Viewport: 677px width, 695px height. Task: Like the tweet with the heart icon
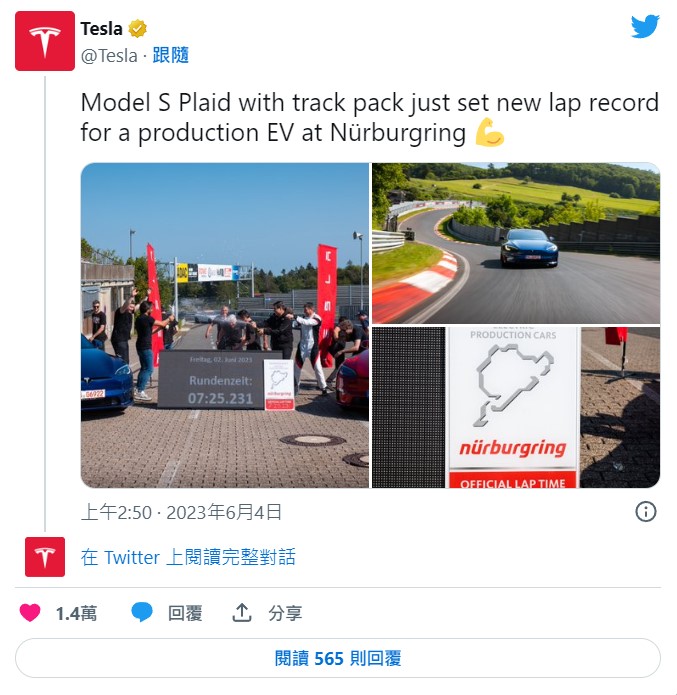pyautogui.click(x=30, y=613)
